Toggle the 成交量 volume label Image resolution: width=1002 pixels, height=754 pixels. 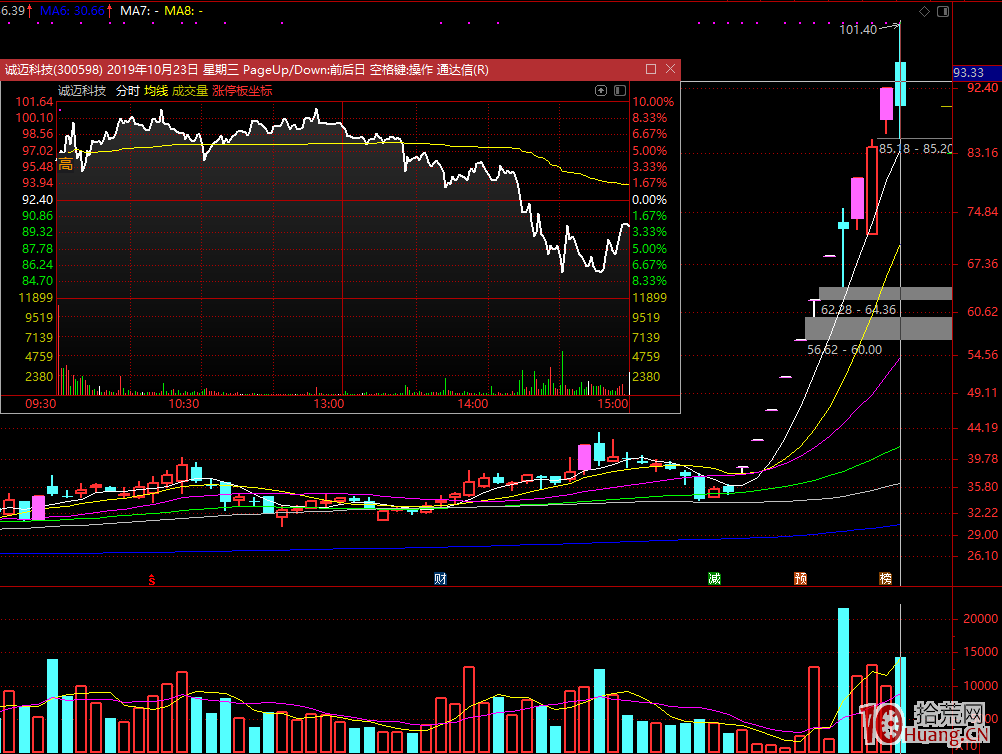click(x=190, y=90)
